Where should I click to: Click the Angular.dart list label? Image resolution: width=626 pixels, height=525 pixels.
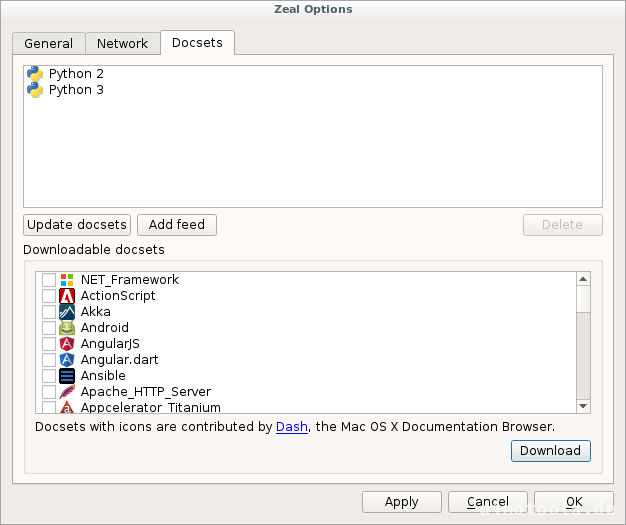pyautogui.click(x=120, y=360)
